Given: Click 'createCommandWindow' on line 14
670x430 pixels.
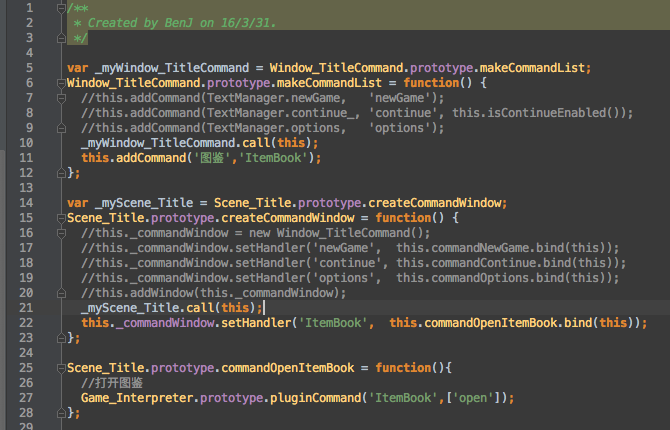Looking at the screenshot, I should [435, 203].
